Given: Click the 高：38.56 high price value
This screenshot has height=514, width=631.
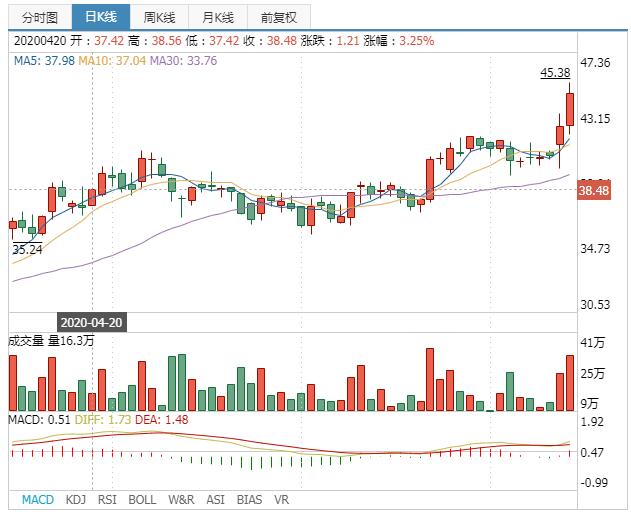Looking at the screenshot, I should 155,41.
